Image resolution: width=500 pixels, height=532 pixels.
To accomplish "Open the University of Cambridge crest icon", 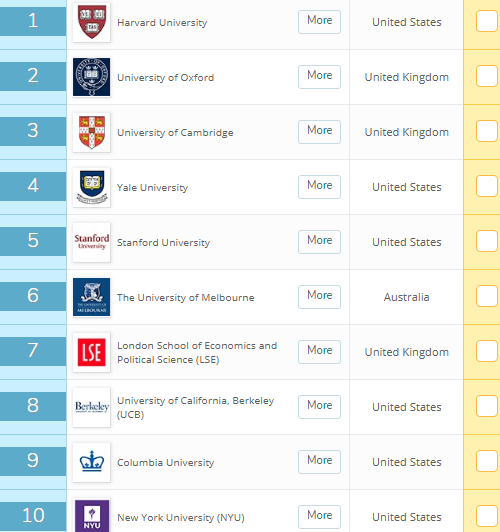I will click(92, 132).
